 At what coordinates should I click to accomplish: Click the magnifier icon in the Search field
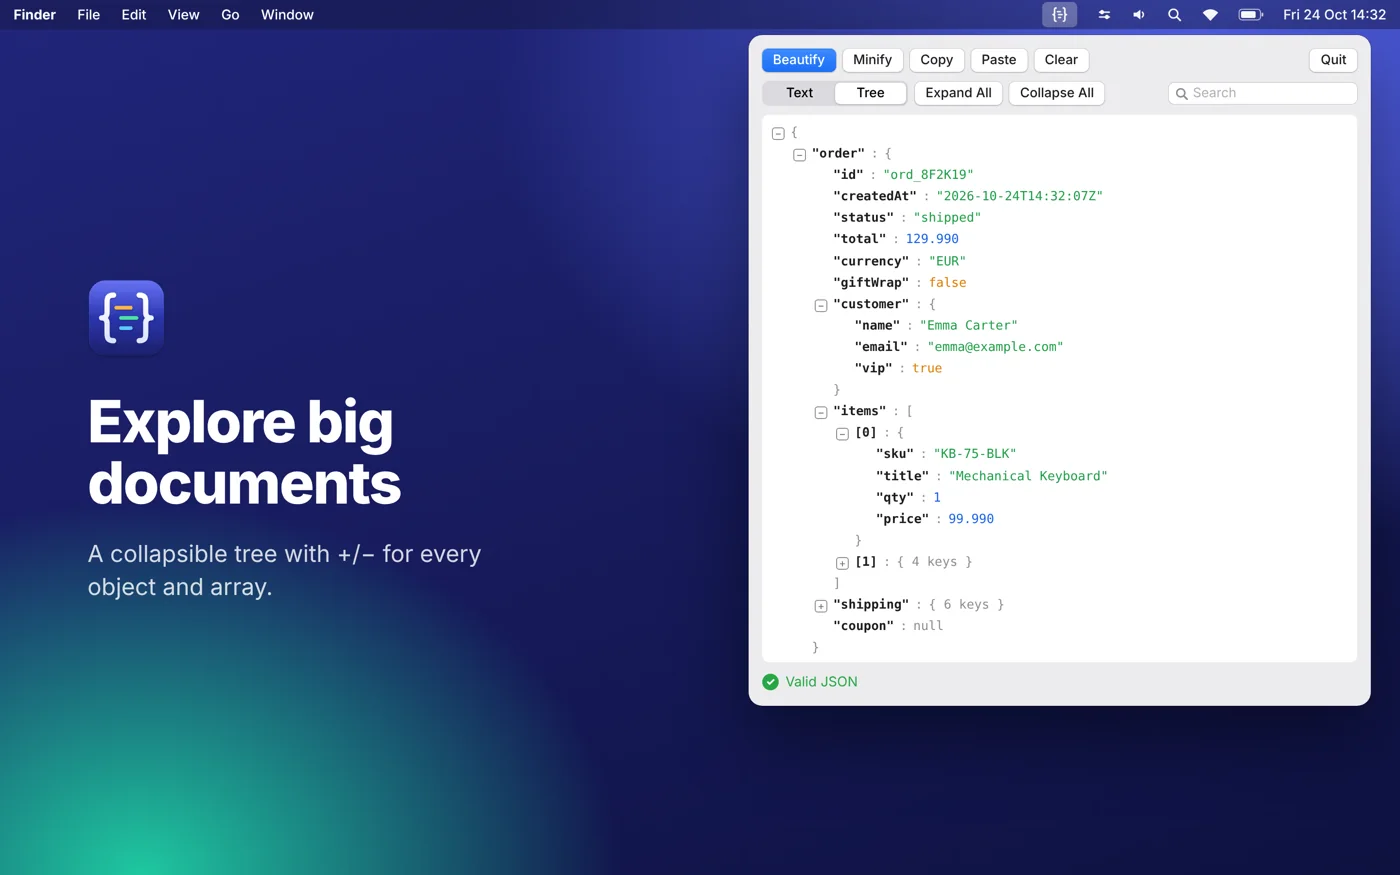(x=1182, y=94)
